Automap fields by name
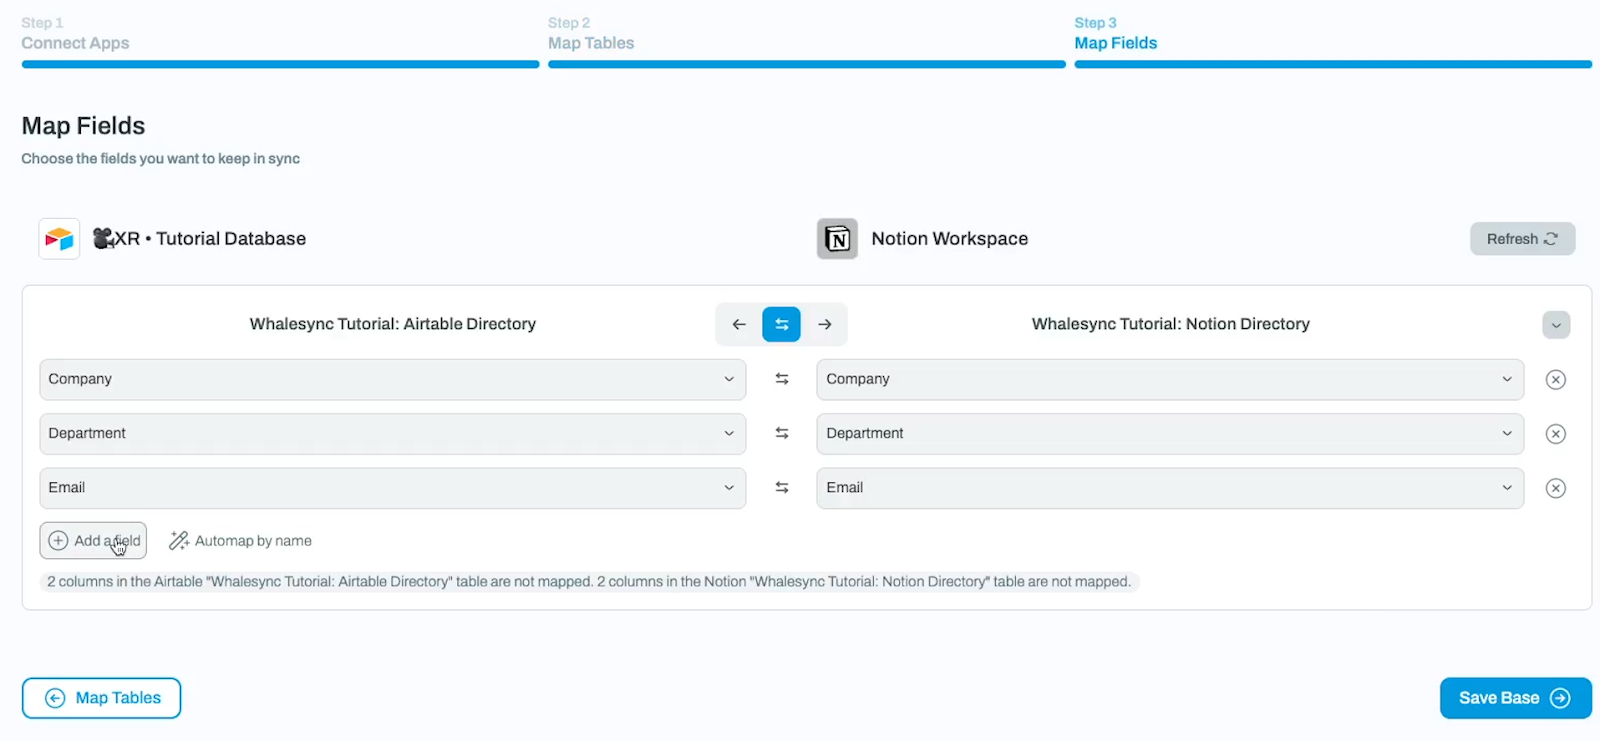 tap(241, 541)
